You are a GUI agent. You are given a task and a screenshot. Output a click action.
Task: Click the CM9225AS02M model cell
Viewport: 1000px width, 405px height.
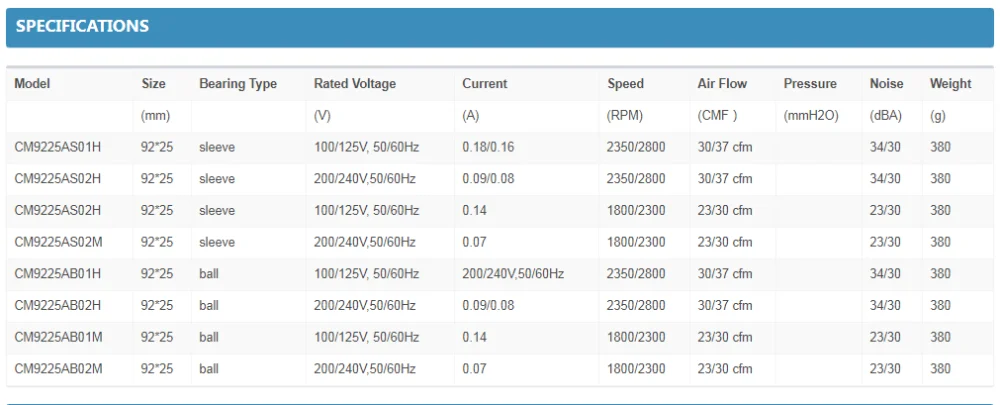click(58, 242)
